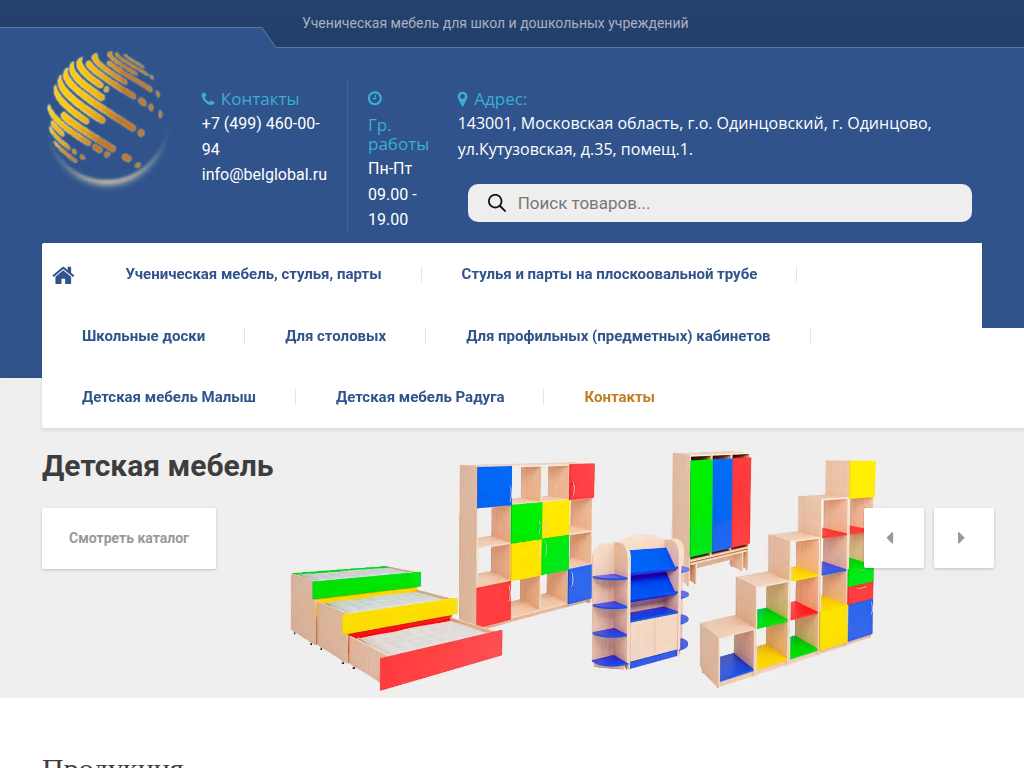Click the Контакты header heading
The image size is (1024, 768).
pyautogui.click(x=259, y=99)
